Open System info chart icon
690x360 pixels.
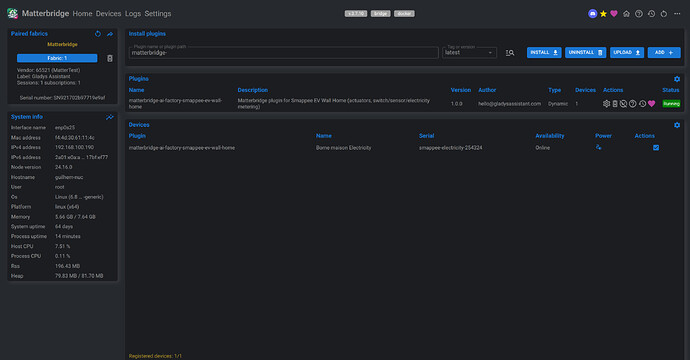pyautogui.click(x=110, y=117)
